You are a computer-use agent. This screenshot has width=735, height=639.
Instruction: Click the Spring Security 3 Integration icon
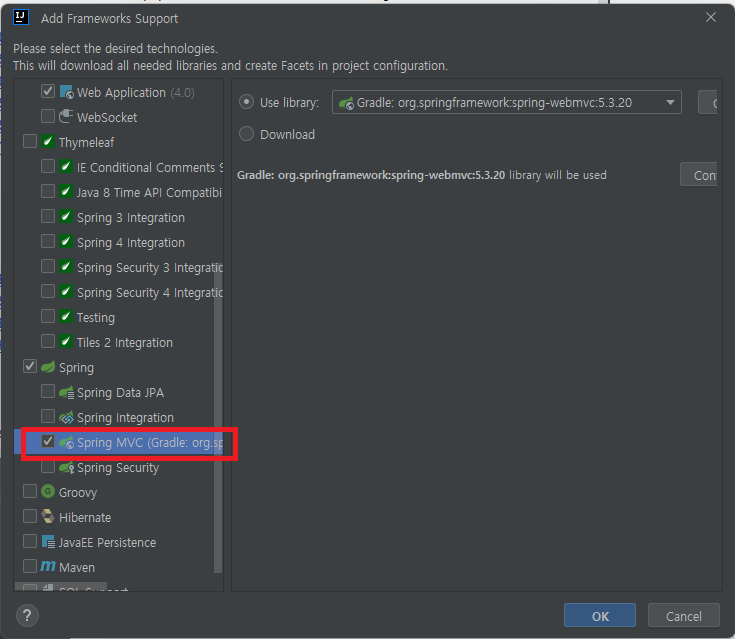click(x=66, y=266)
